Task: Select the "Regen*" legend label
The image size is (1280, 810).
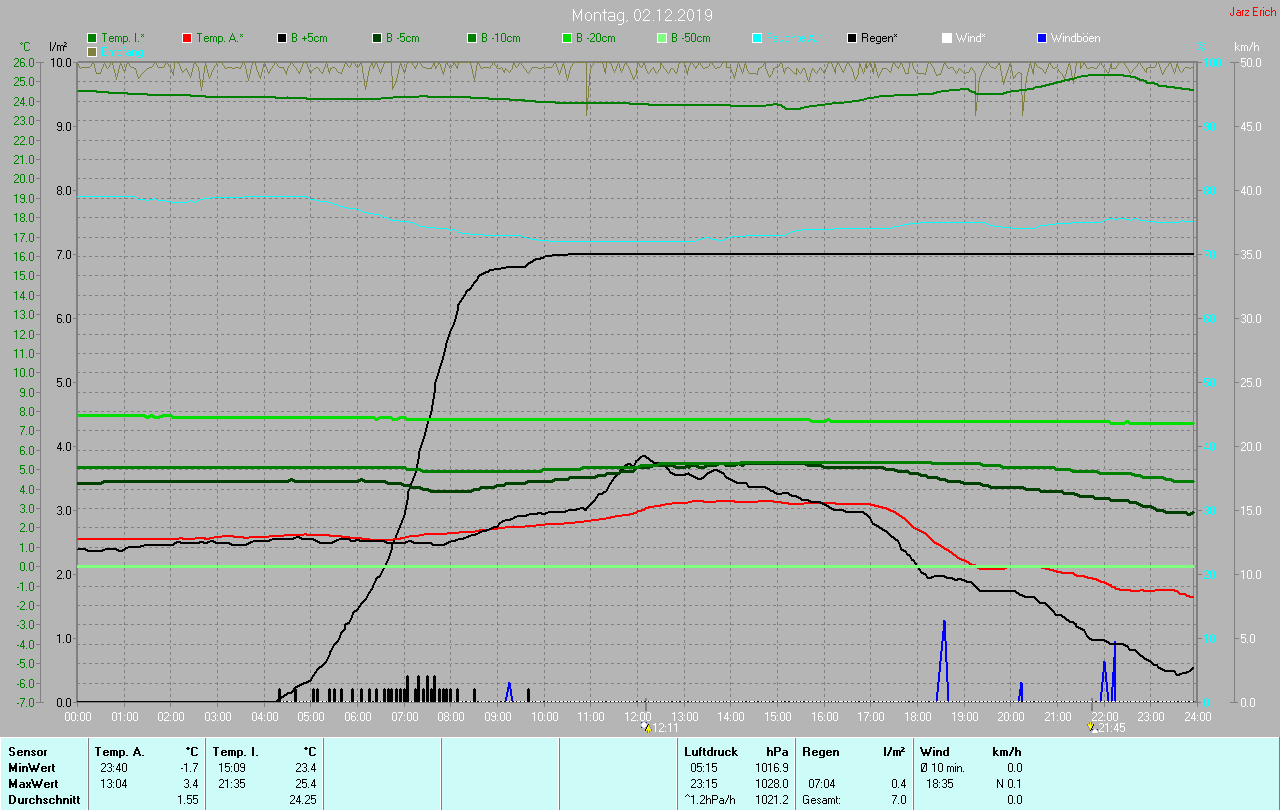Action: click(x=880, y=38)
